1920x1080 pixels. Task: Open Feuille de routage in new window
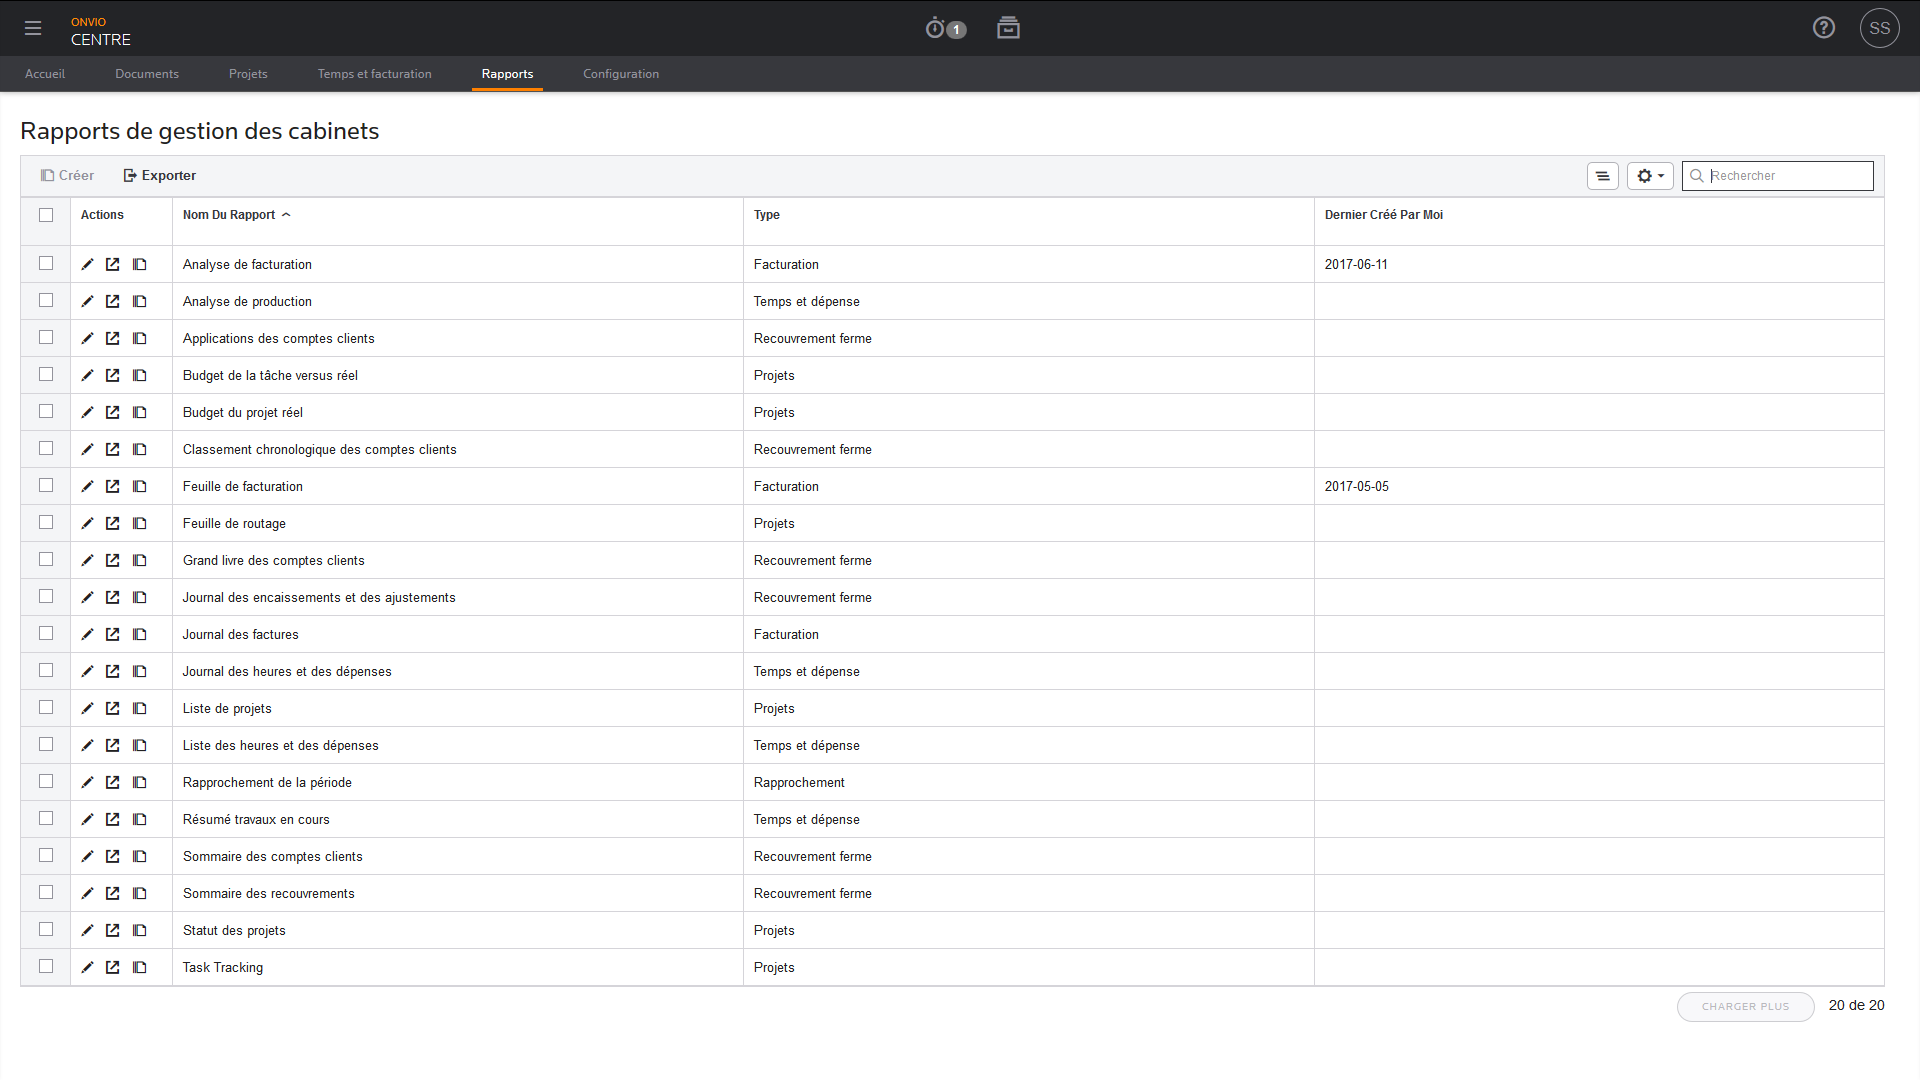pyautogui.click(x=113, y=523)
